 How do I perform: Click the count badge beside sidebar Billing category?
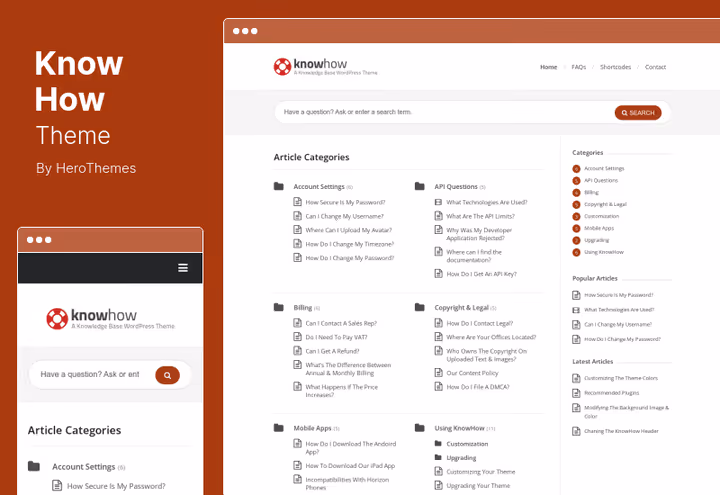pyautogui.click(x=576, y=192)
